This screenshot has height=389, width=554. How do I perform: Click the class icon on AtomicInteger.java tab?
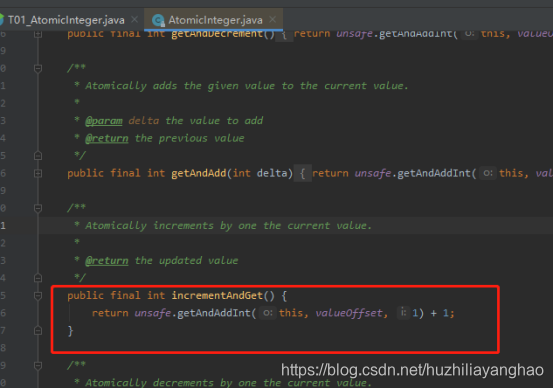click(158, 20)
